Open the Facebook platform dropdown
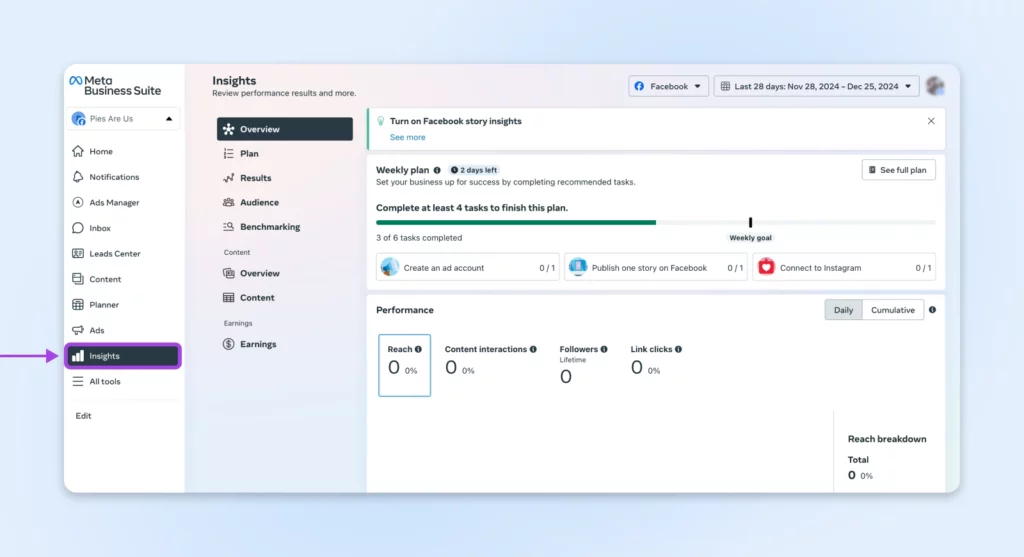This screenshot has height=557, width=1024. (x=668, y=86)
